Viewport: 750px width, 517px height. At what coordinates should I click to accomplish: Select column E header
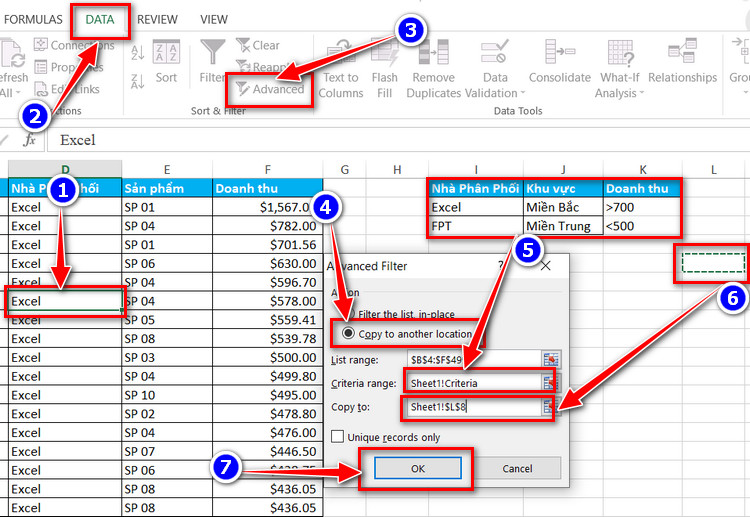click(x=166, y=169)
